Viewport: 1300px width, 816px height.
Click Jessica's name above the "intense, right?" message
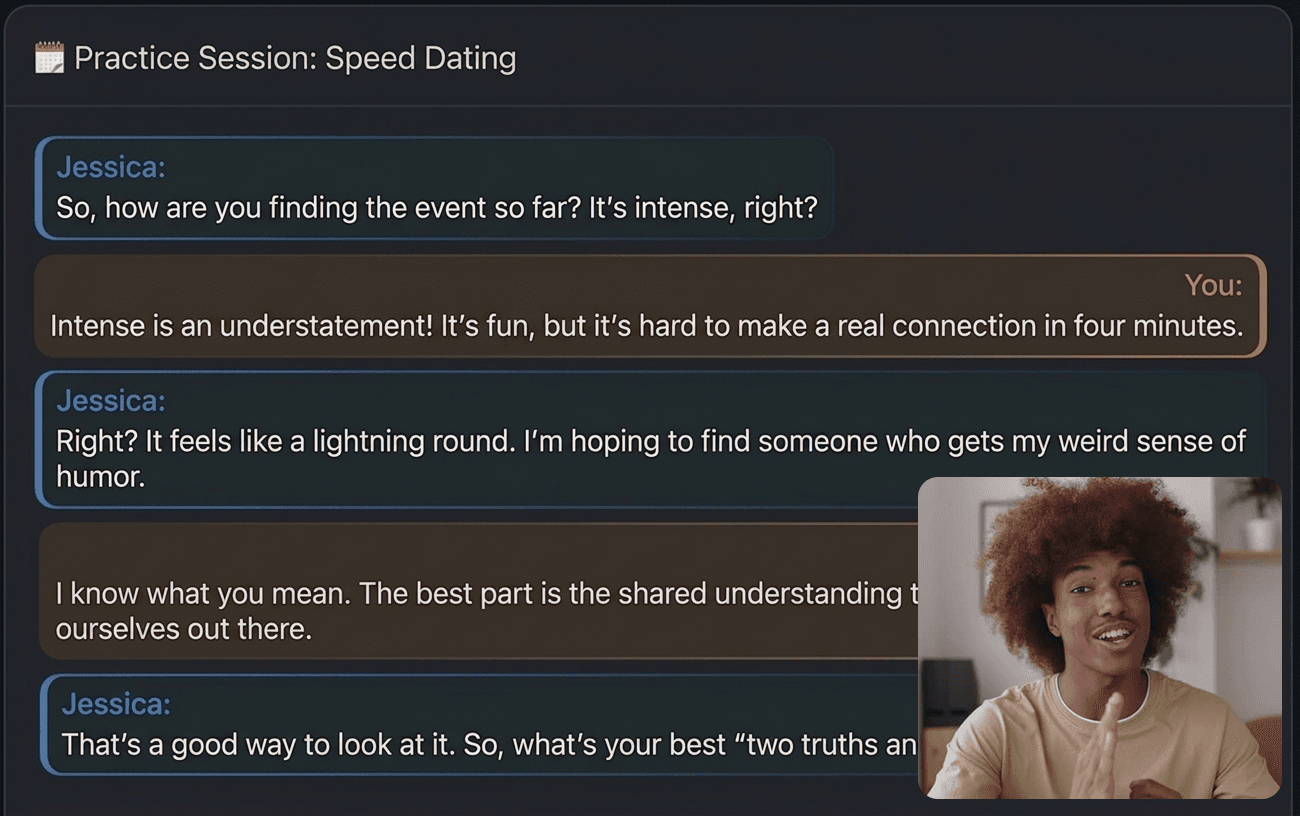point(111,167)
